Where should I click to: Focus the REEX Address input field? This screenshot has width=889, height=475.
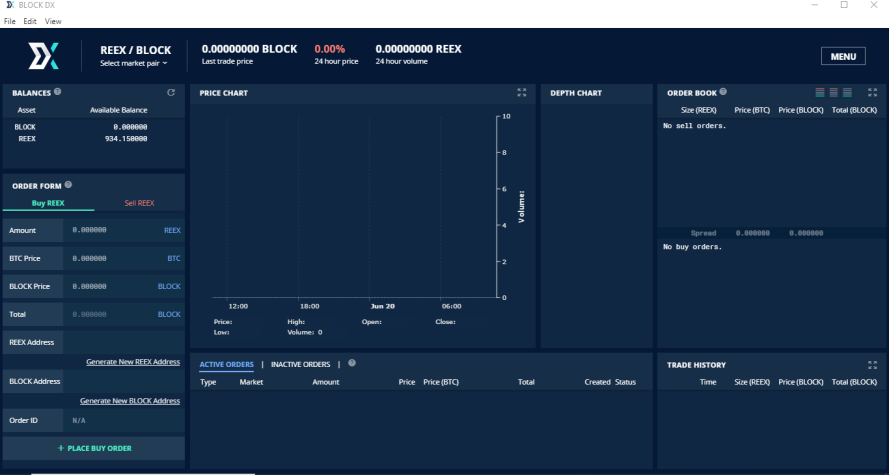[x=124, y=342]
